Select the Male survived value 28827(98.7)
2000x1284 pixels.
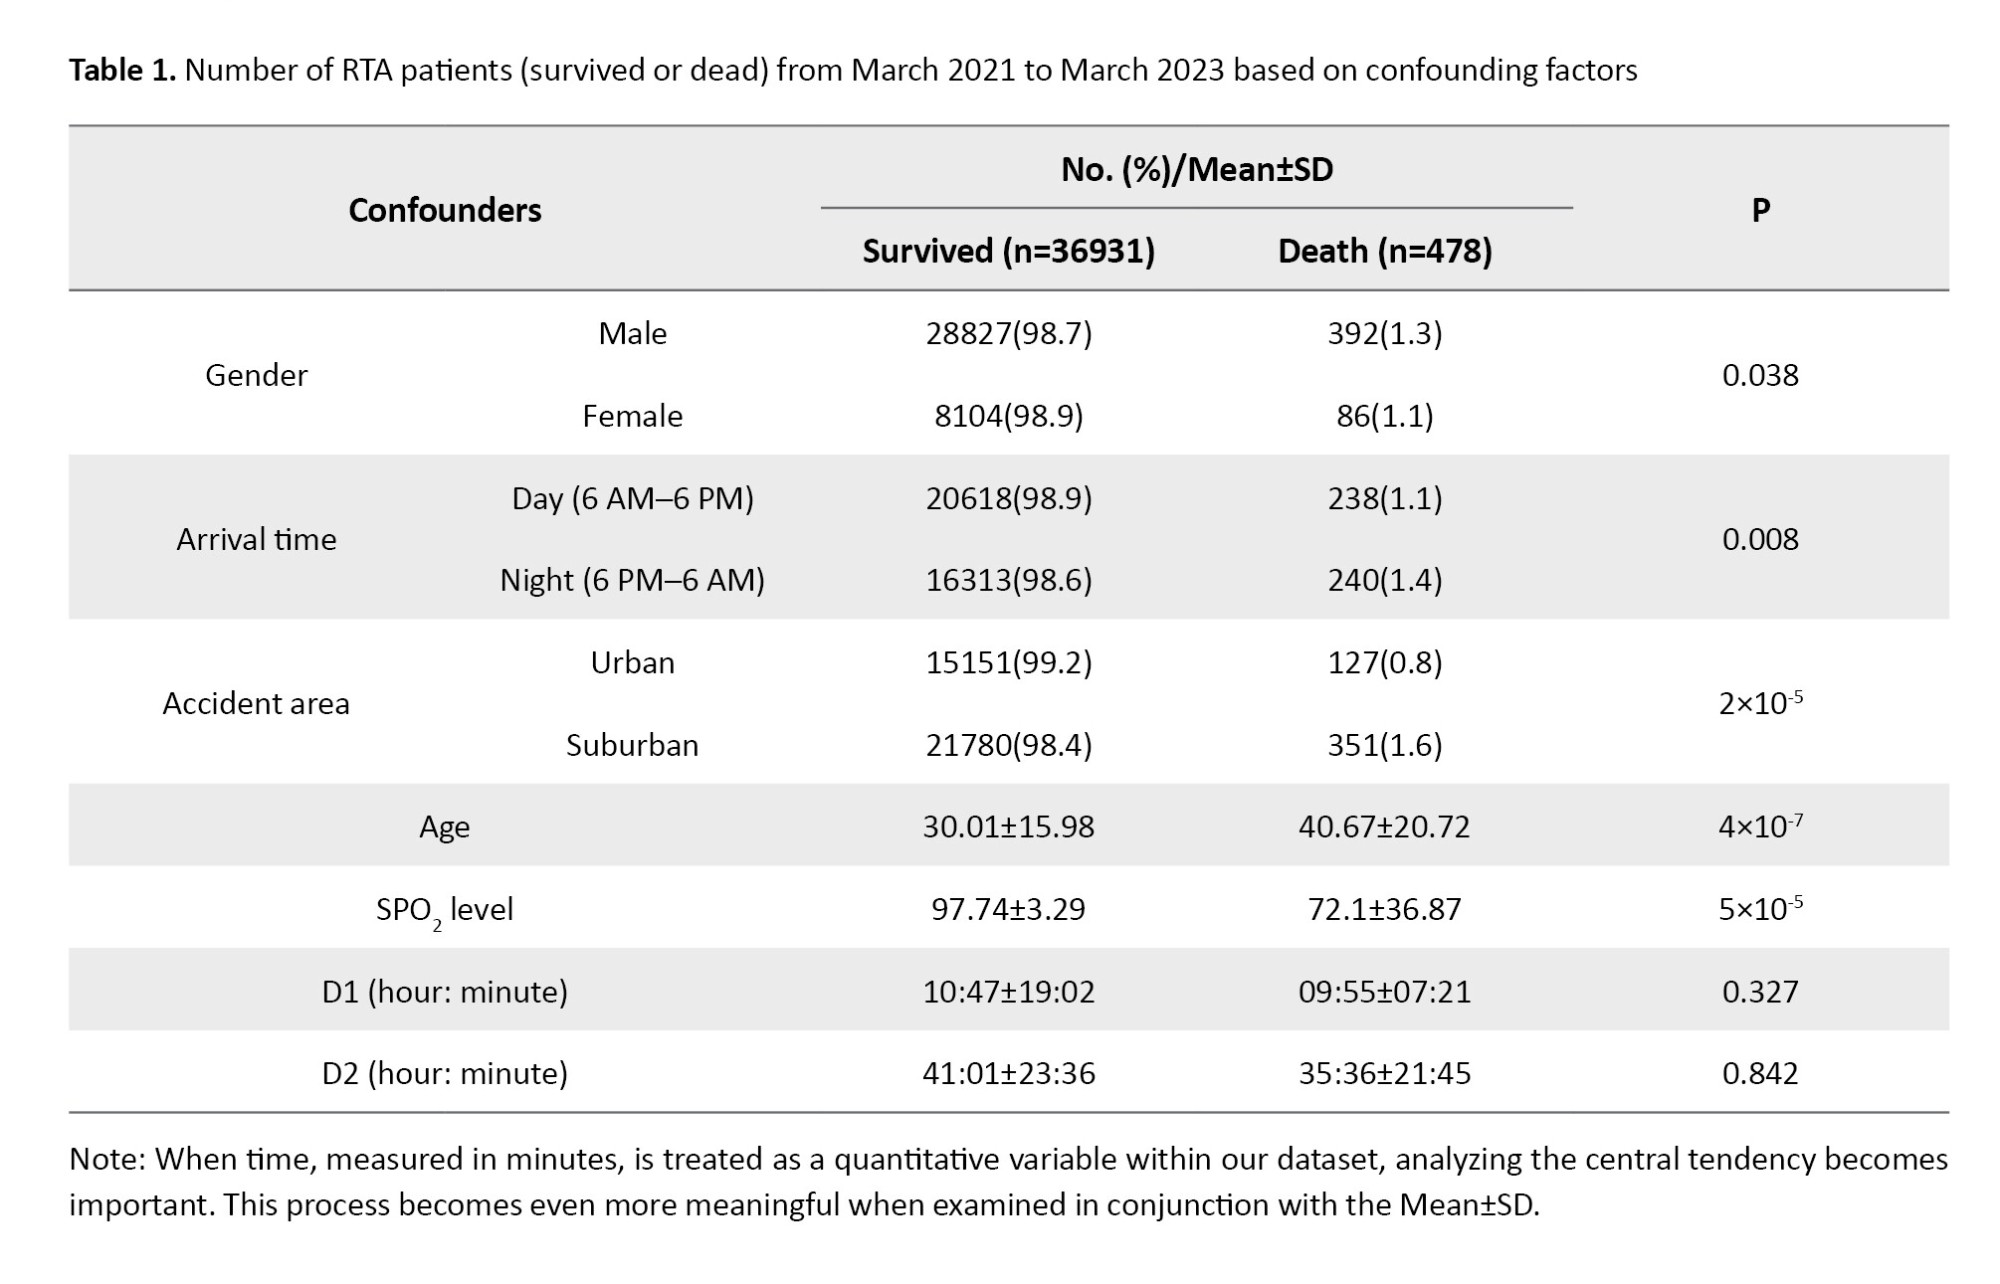coord(1008,333)
